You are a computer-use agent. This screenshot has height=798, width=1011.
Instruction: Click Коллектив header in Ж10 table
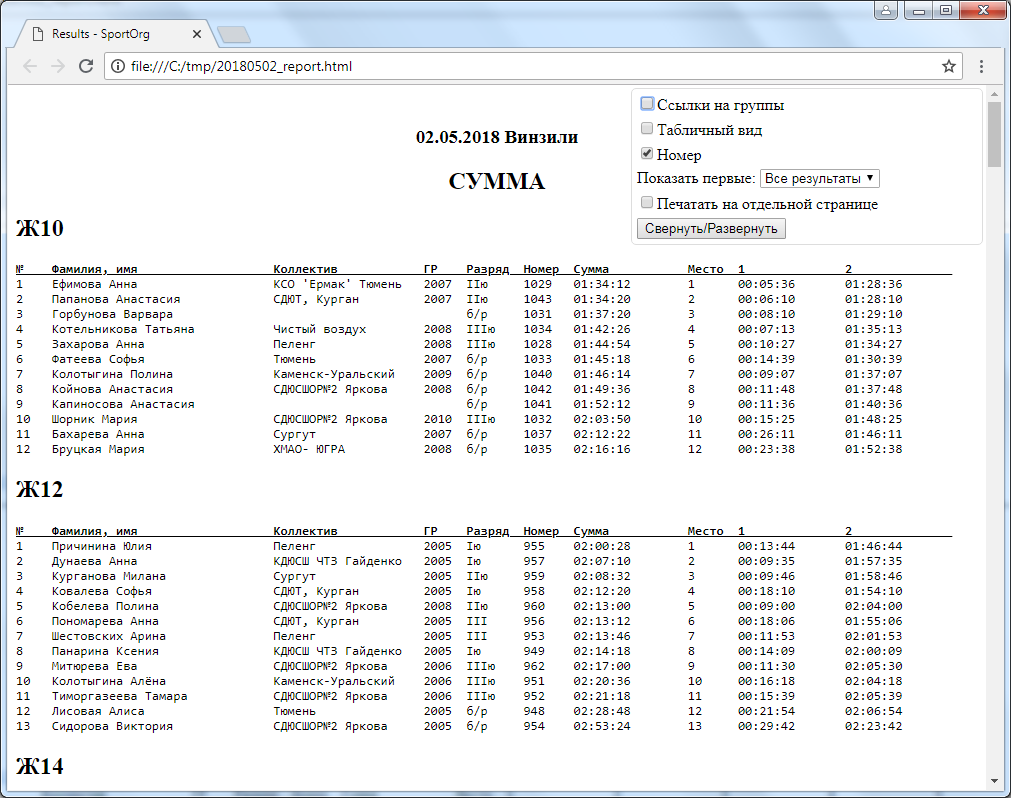305,269
